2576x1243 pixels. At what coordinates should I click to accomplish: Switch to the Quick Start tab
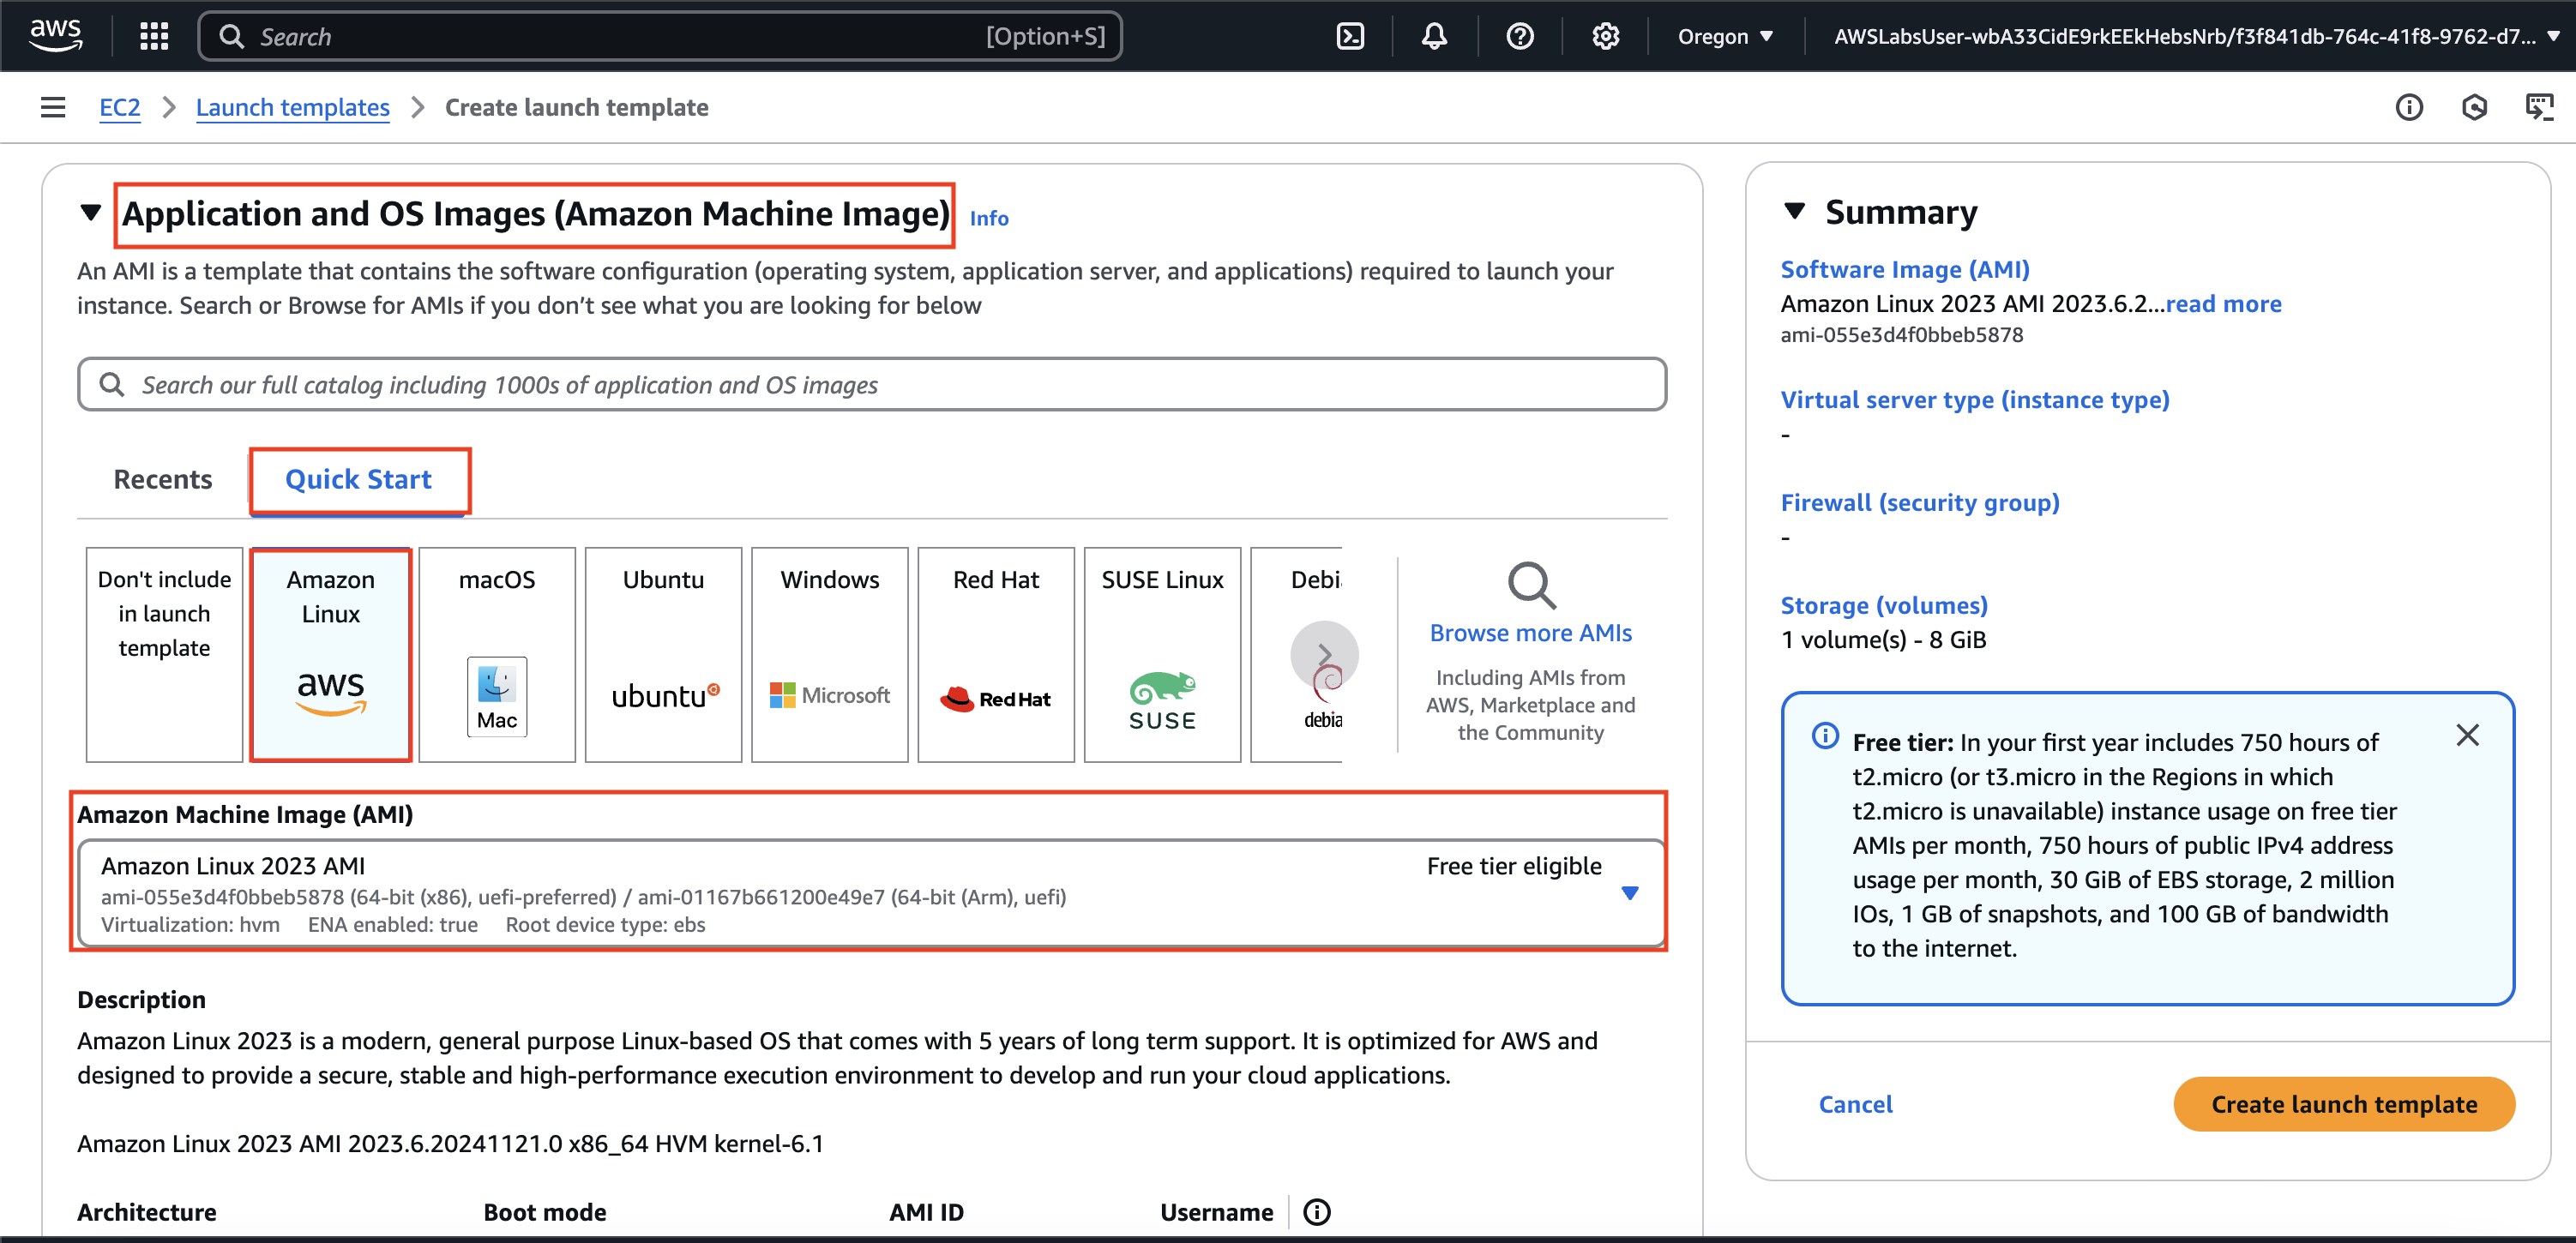click(x=359, y=479)
